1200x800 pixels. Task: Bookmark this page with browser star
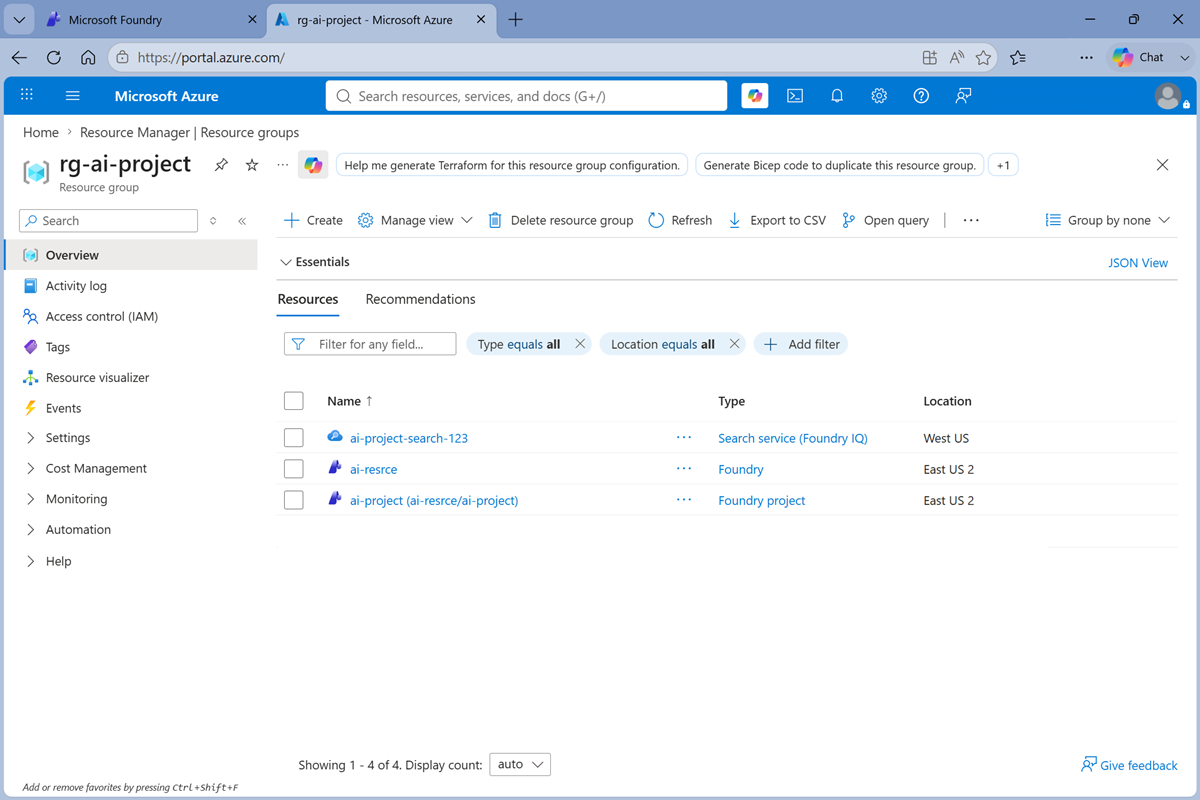(x=984, y=58)
